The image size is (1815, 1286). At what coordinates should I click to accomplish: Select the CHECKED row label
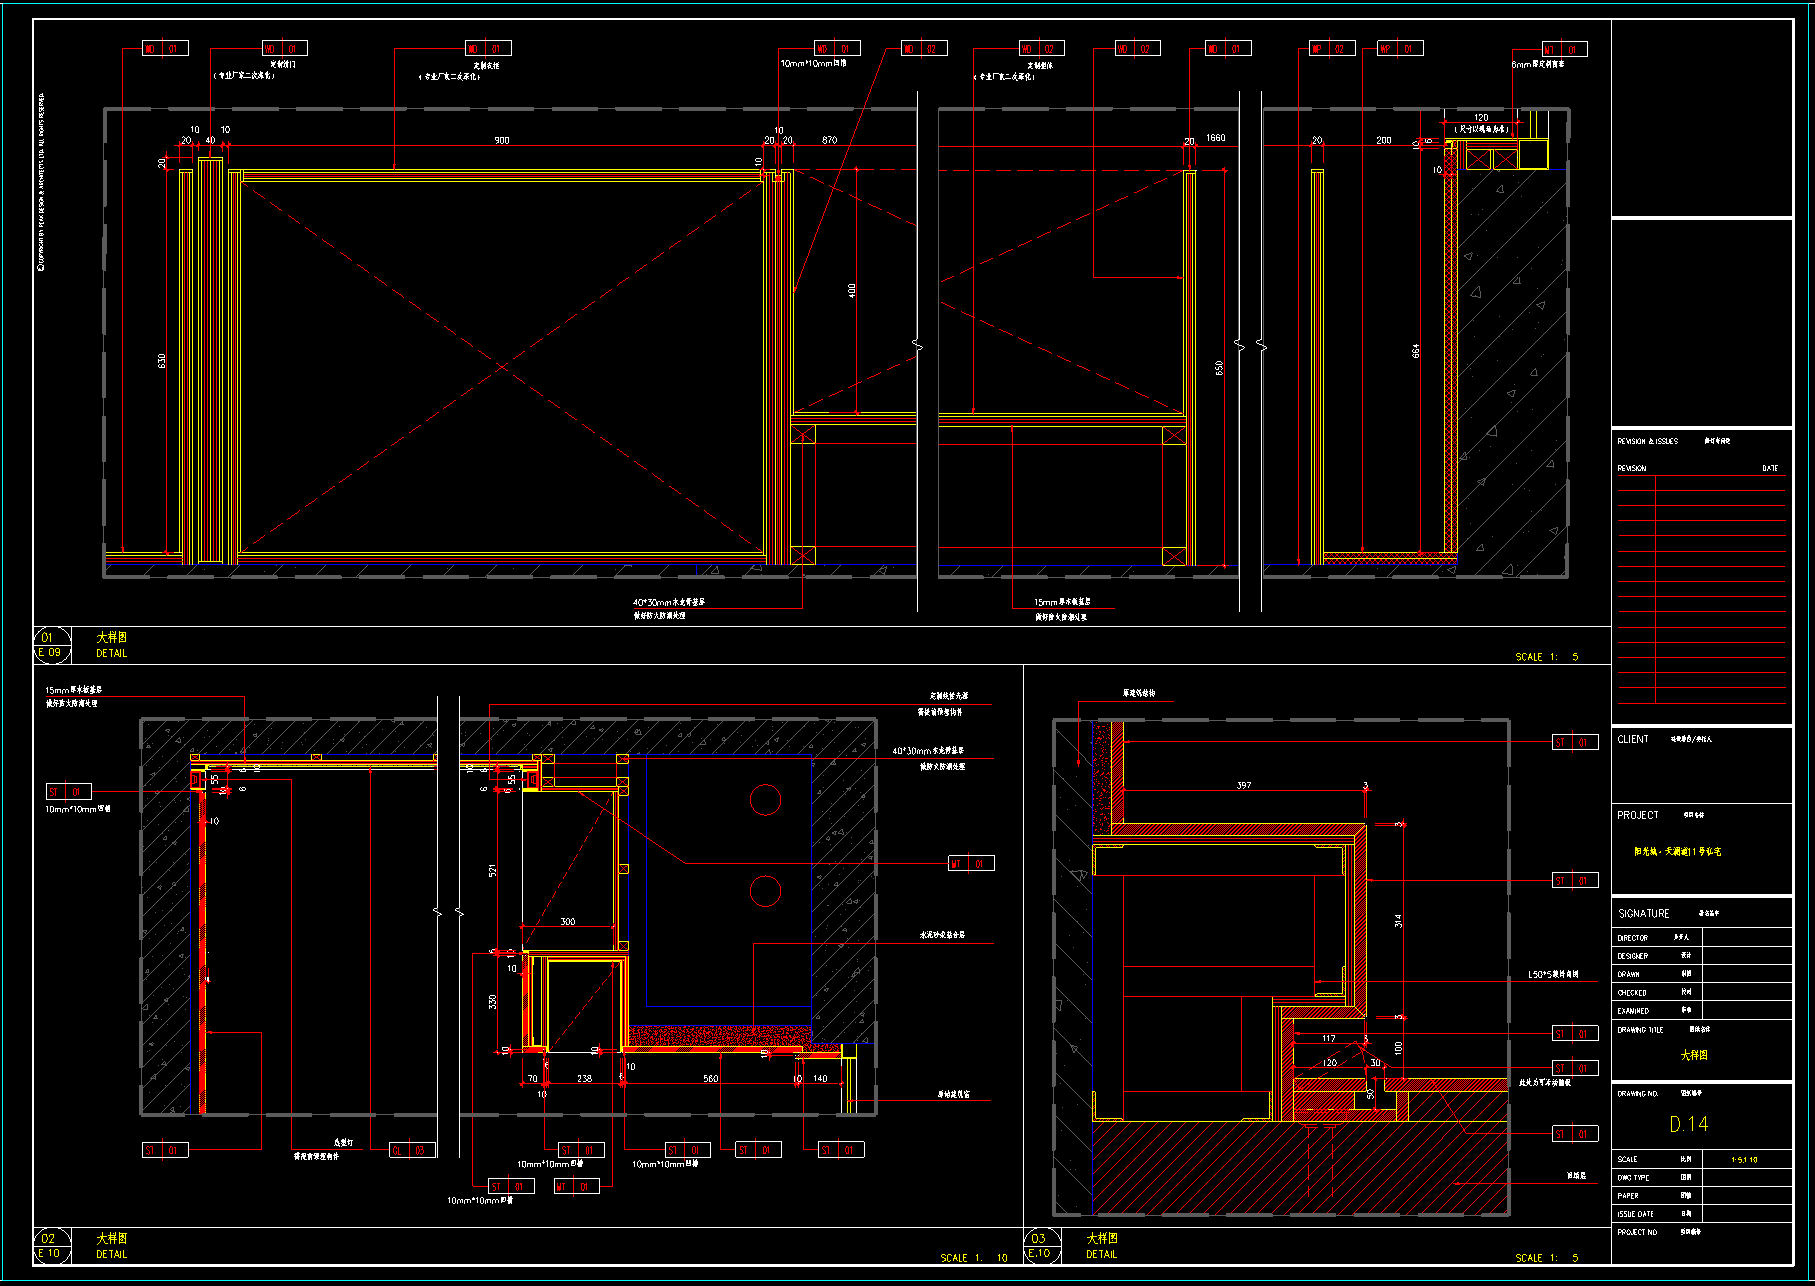coord(1631,993)
